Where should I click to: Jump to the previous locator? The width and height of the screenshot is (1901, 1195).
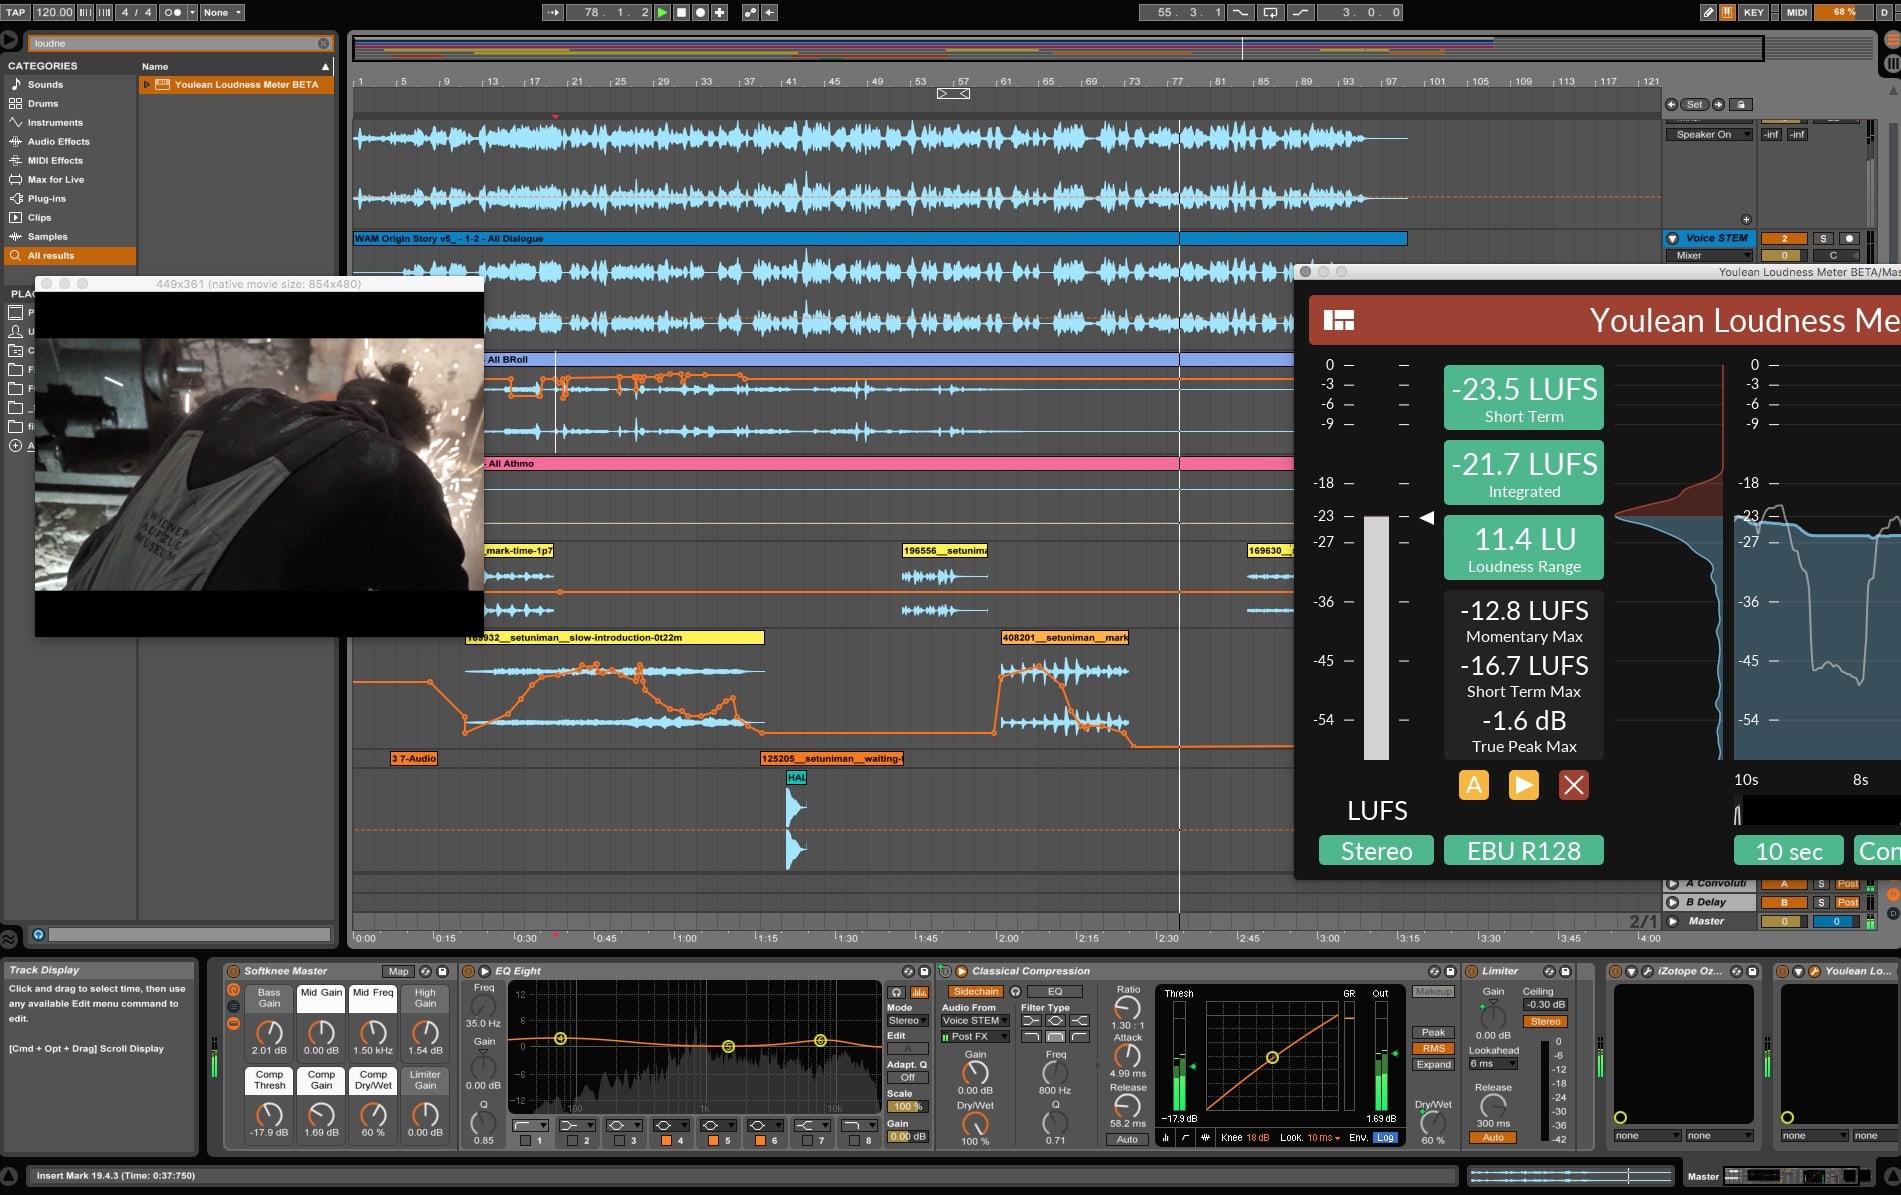click(1671, 104)
